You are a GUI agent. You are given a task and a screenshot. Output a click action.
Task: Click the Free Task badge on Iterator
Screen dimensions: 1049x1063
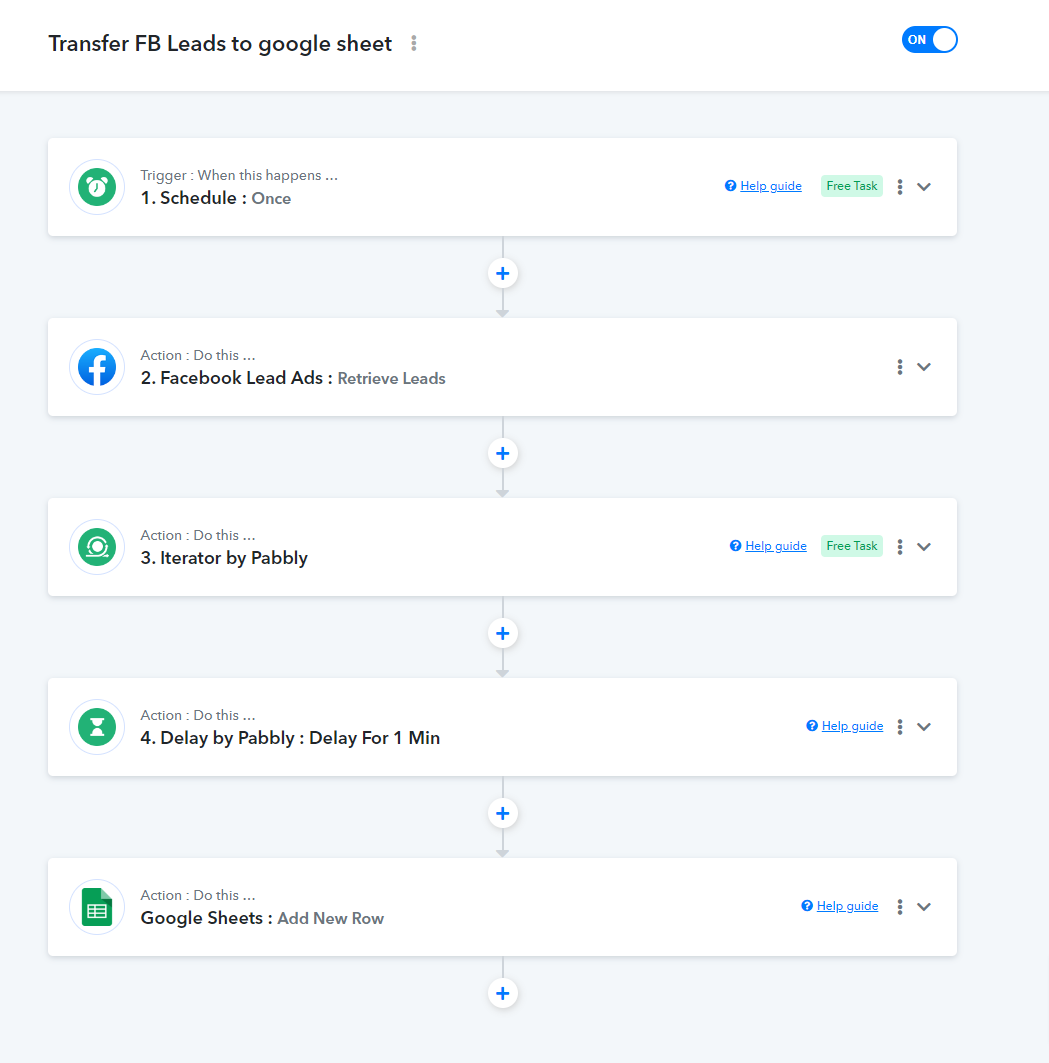(852, 546)
